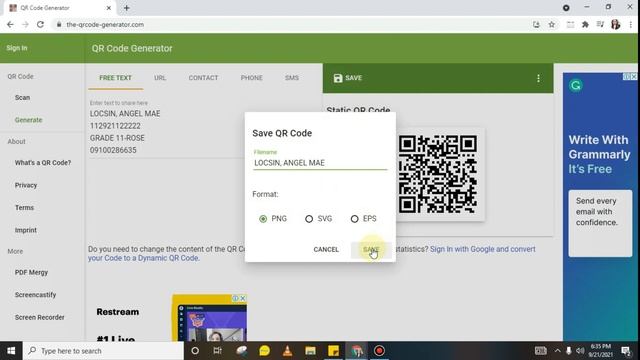Click the generated QR code image
The height and width of the screenshot is (360, 640).
[438, 174]
